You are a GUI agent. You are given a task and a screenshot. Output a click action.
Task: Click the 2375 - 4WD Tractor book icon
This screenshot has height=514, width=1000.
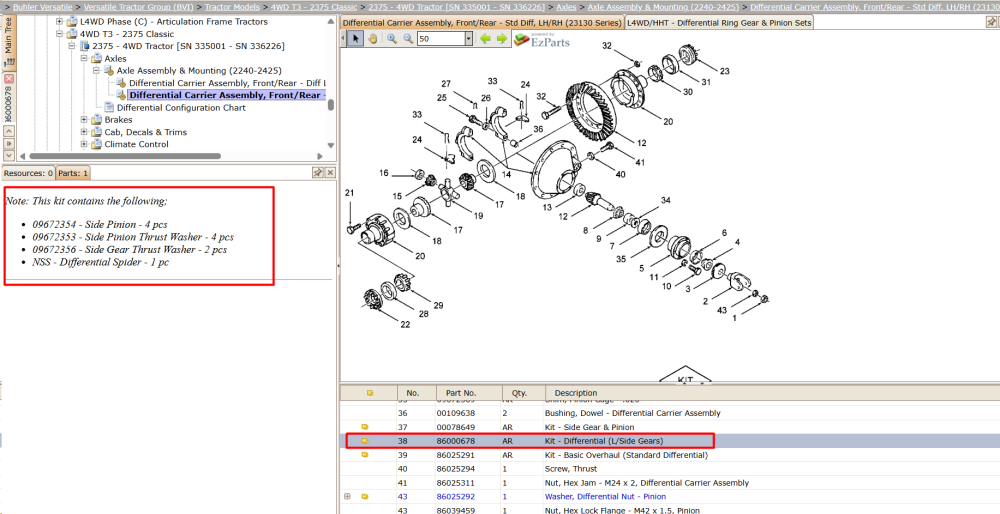[84, 47]
